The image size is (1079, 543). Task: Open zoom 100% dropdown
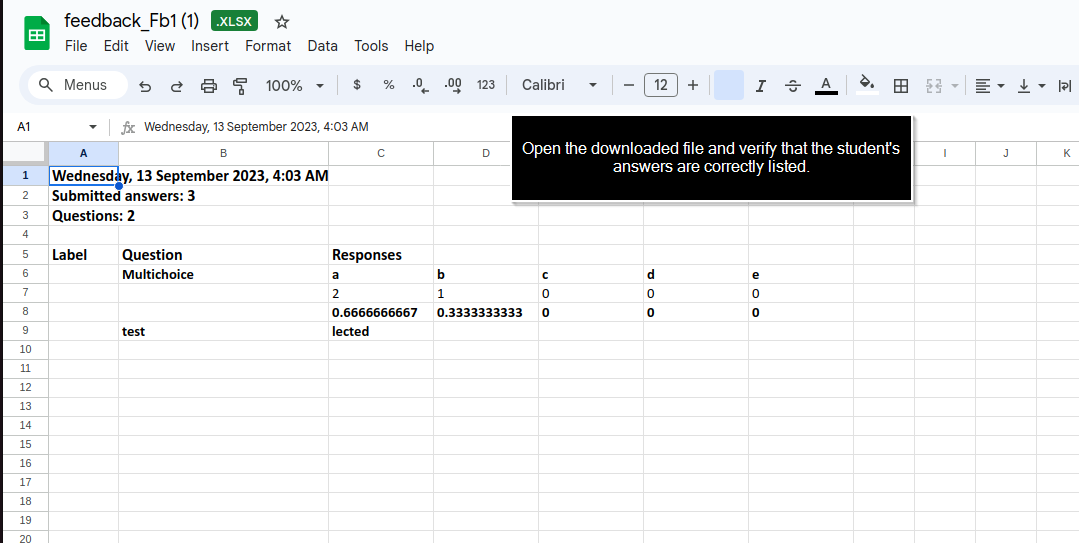(x=295, y=85)
